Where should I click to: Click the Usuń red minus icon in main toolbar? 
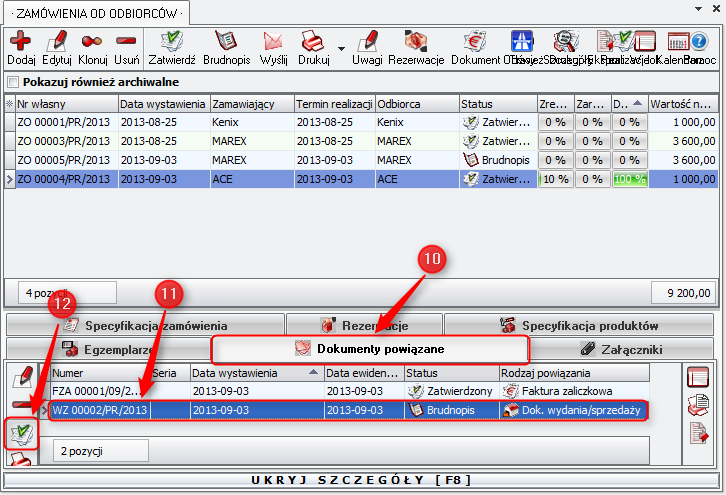click(126, 41)
